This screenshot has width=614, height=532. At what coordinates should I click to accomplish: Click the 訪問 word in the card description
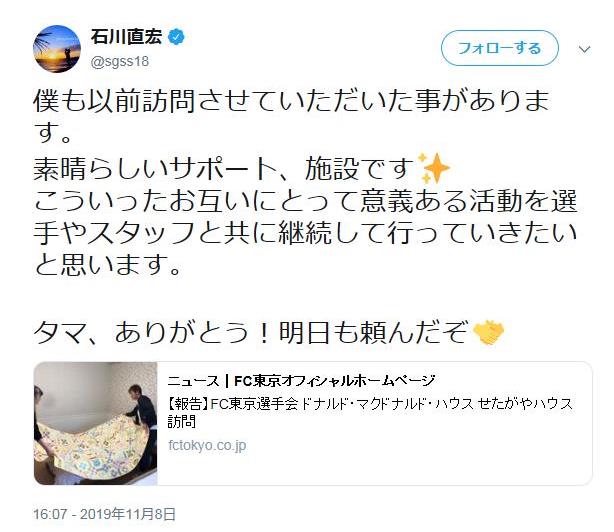(x=182, y=422)
